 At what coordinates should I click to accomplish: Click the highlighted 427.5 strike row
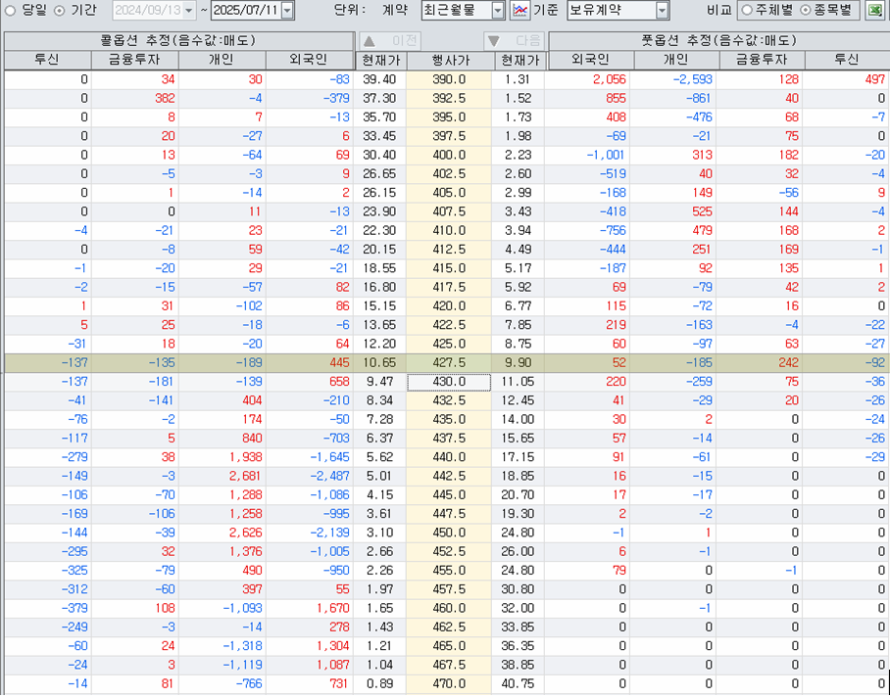pyautogui.click(x=449, y=363)
